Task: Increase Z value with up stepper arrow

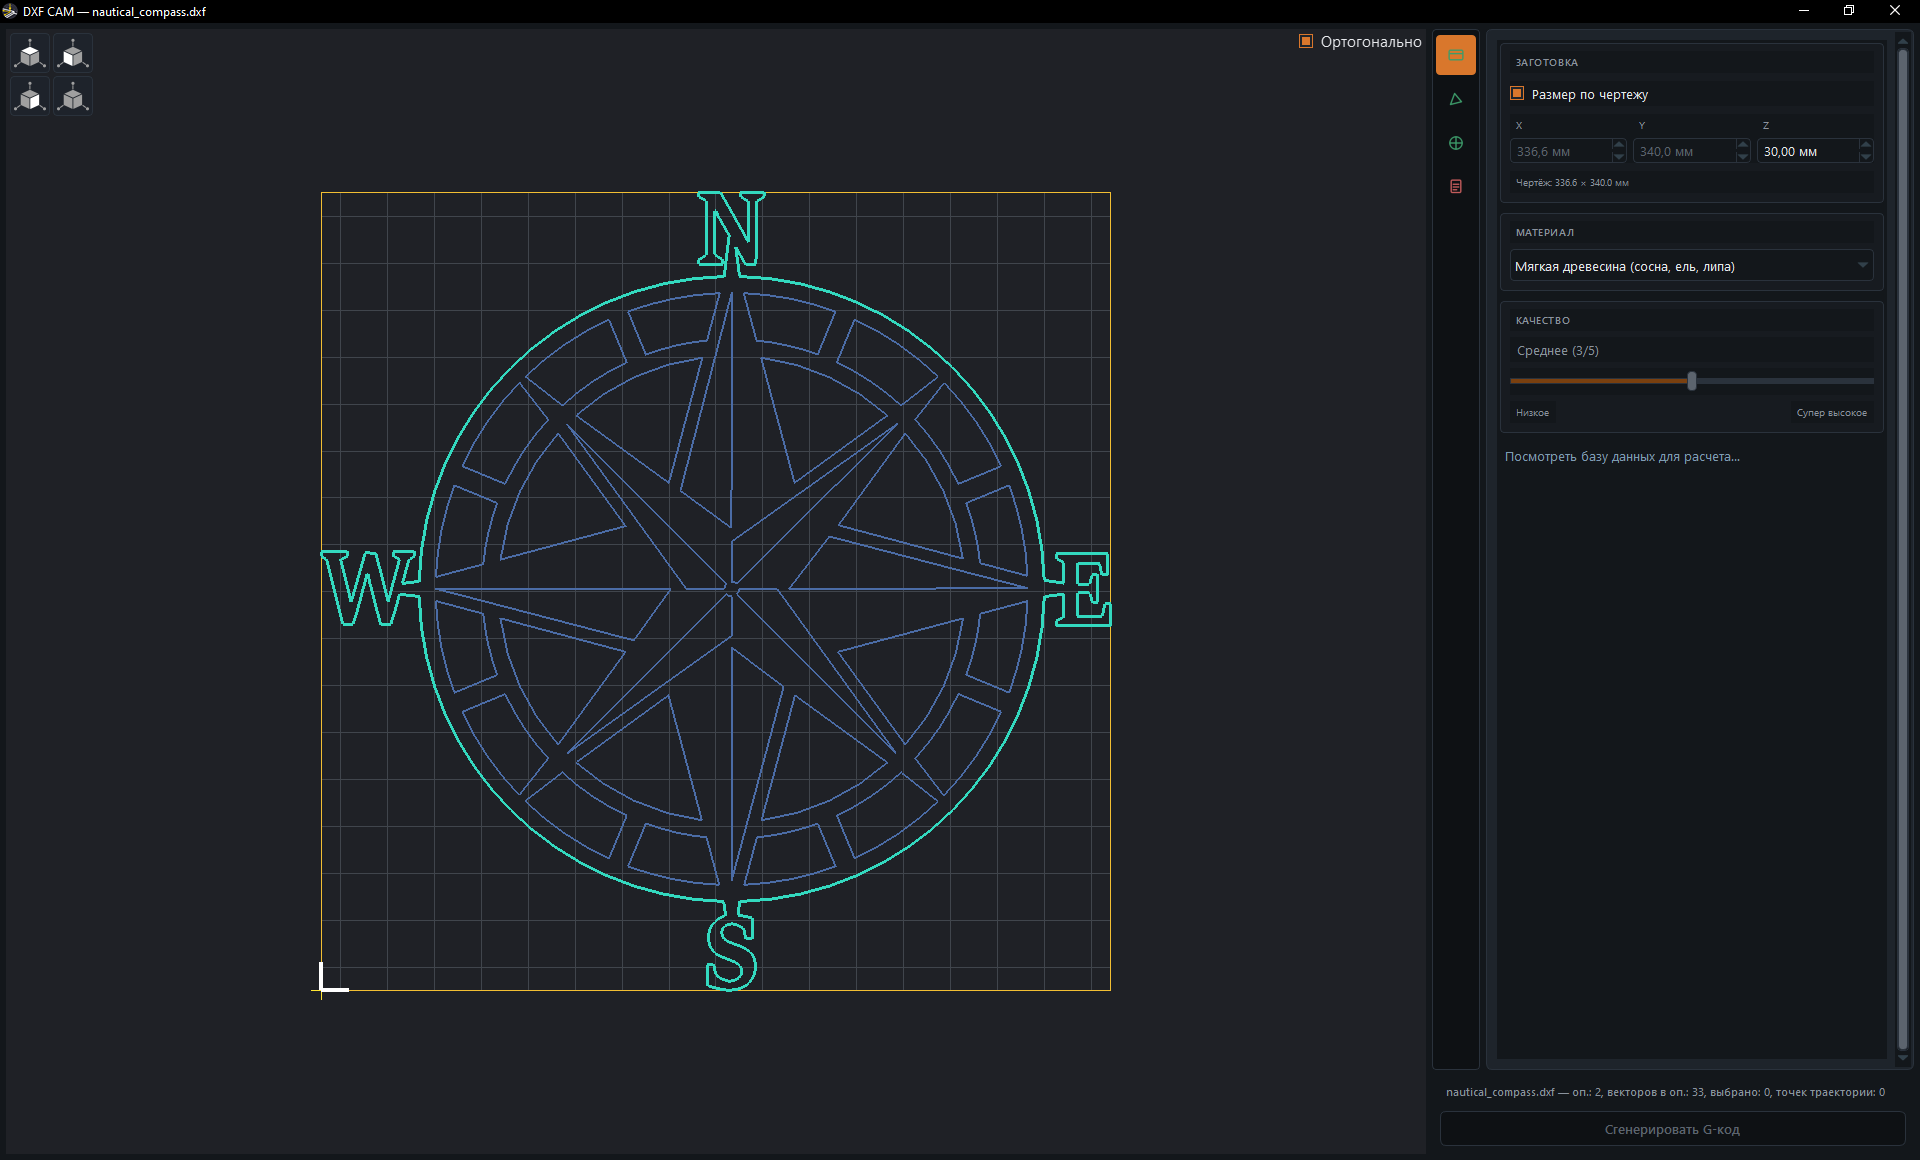Action: (1866, 145)
